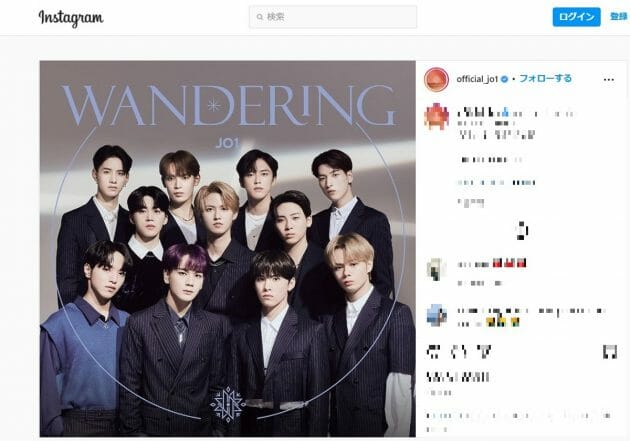Screen dimensions: 630x441
Task: Click the blue verified badge
Action: tap(504, 79)
